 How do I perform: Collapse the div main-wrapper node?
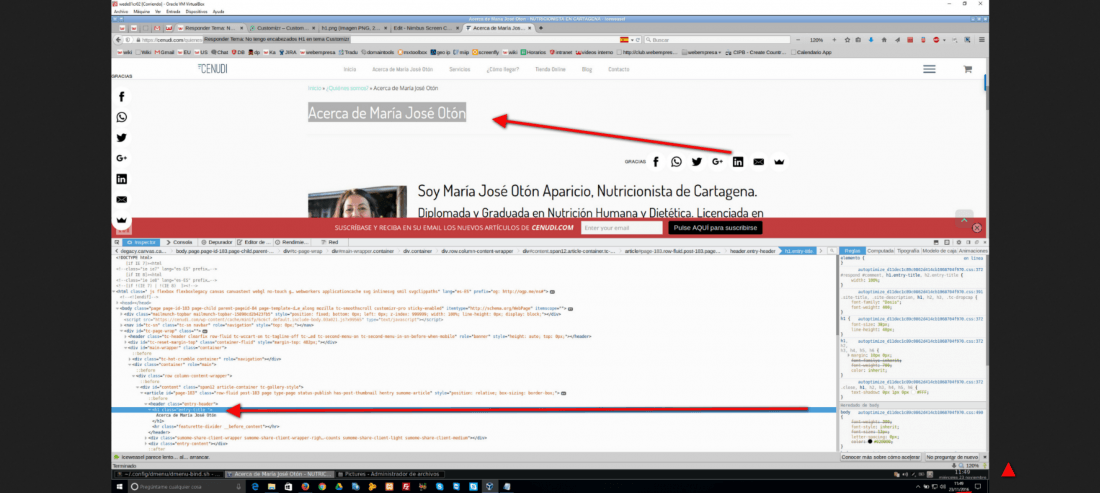[x=124, y=347]
